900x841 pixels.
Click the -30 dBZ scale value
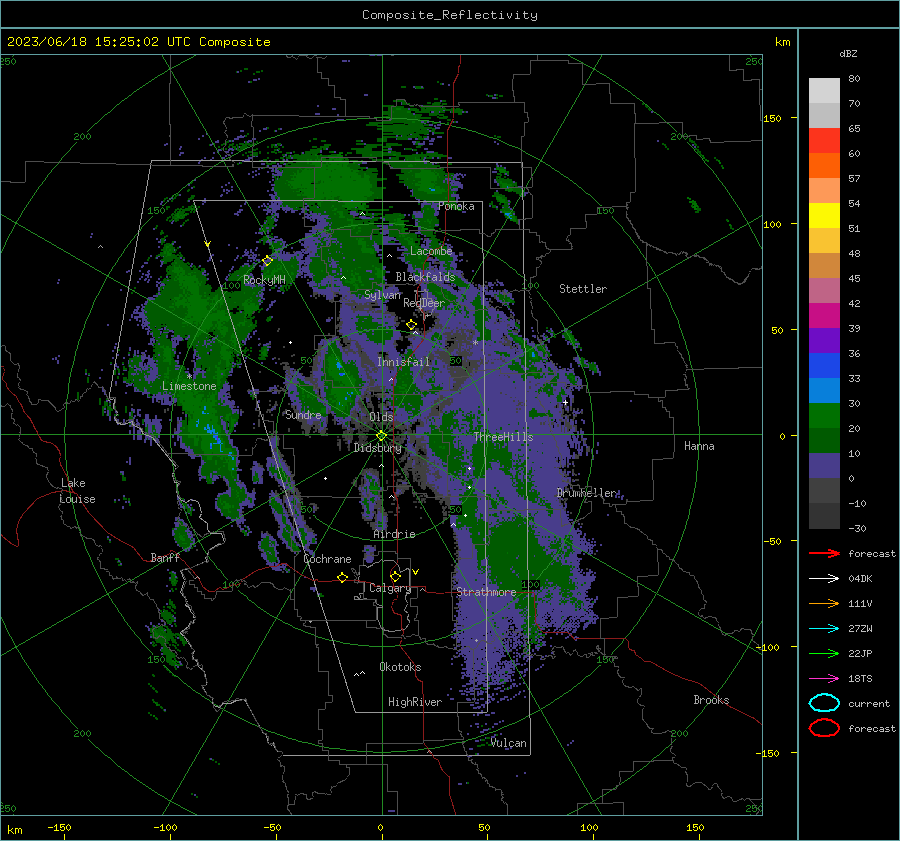coord(857,528)
